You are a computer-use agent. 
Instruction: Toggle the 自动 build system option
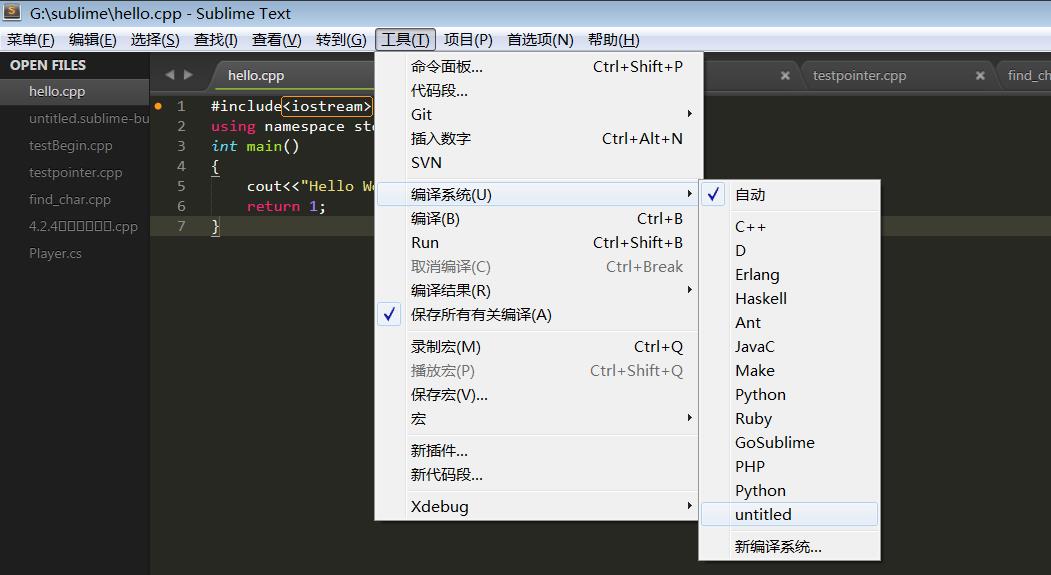(x=789, y=195)
